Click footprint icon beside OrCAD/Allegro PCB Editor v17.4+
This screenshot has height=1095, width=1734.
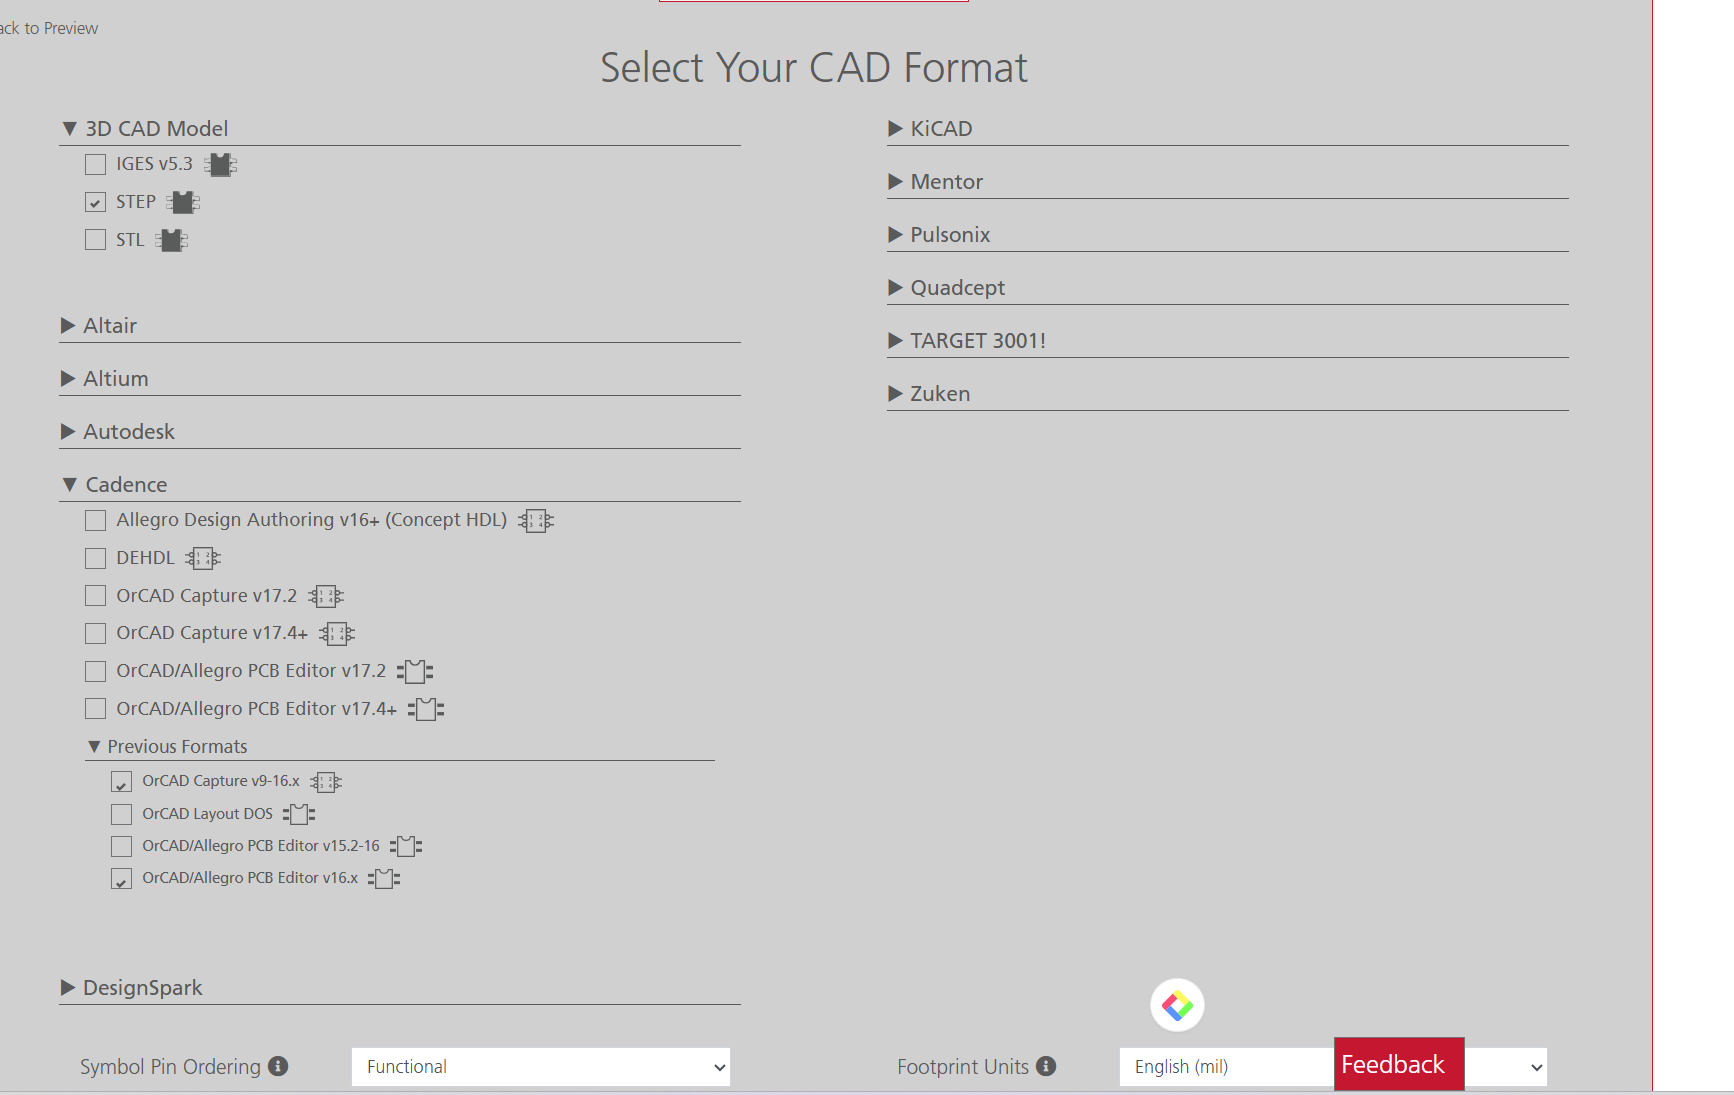(426, 710)
